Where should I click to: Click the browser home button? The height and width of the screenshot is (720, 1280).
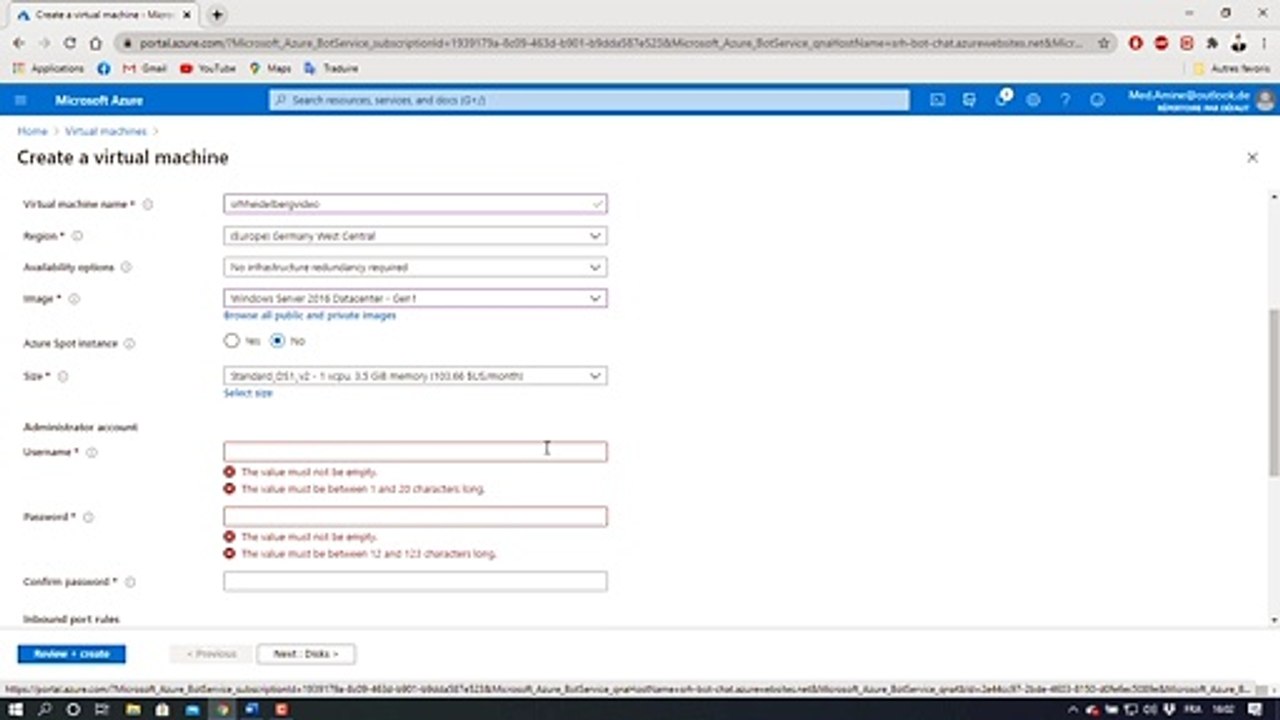pos(96,43)
